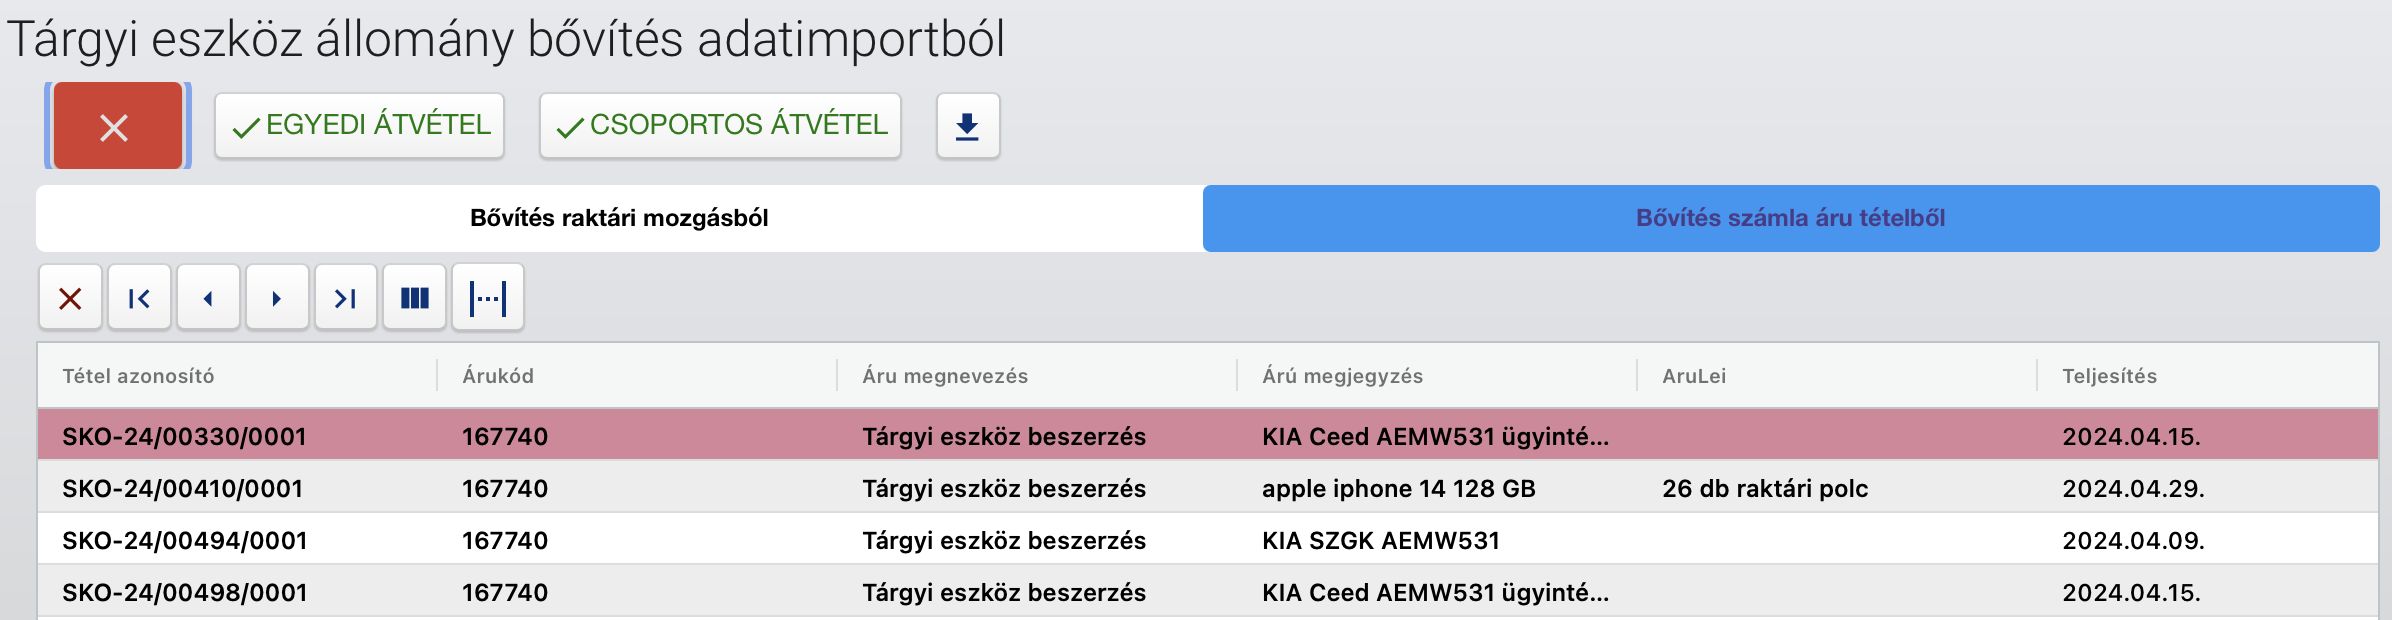
Task: Click the red cancel X button
Action: coord(118,126)
